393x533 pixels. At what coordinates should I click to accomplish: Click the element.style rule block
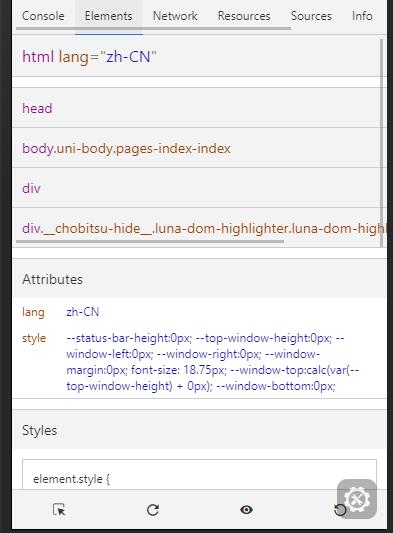pyautogui.click(x=199, y=474)
